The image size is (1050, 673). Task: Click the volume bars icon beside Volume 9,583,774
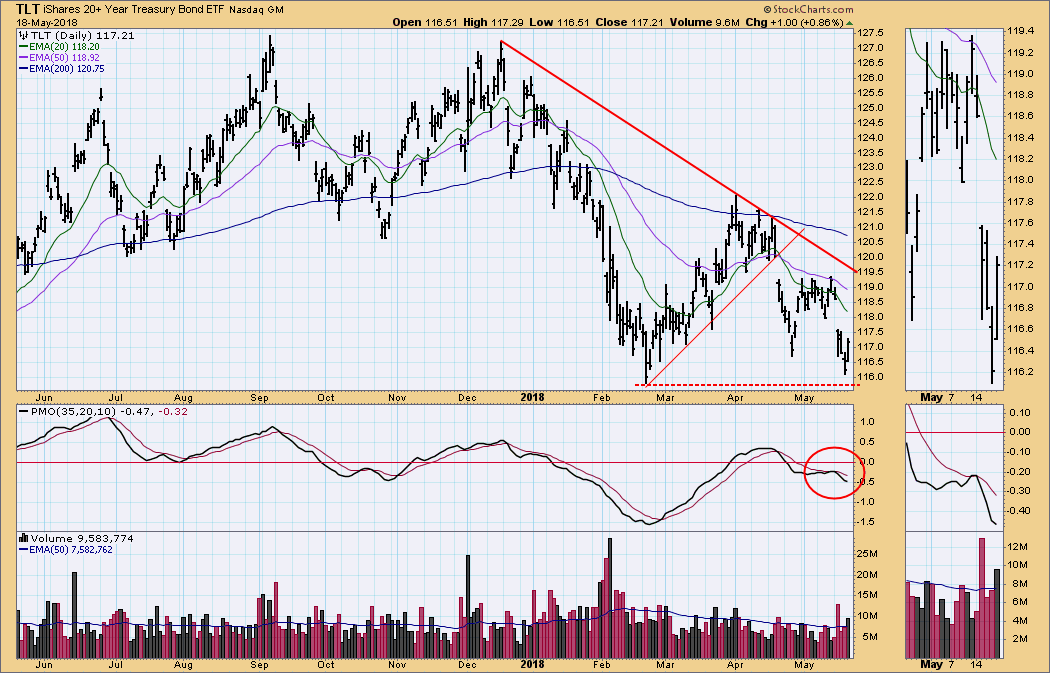(x=23, y=538)
